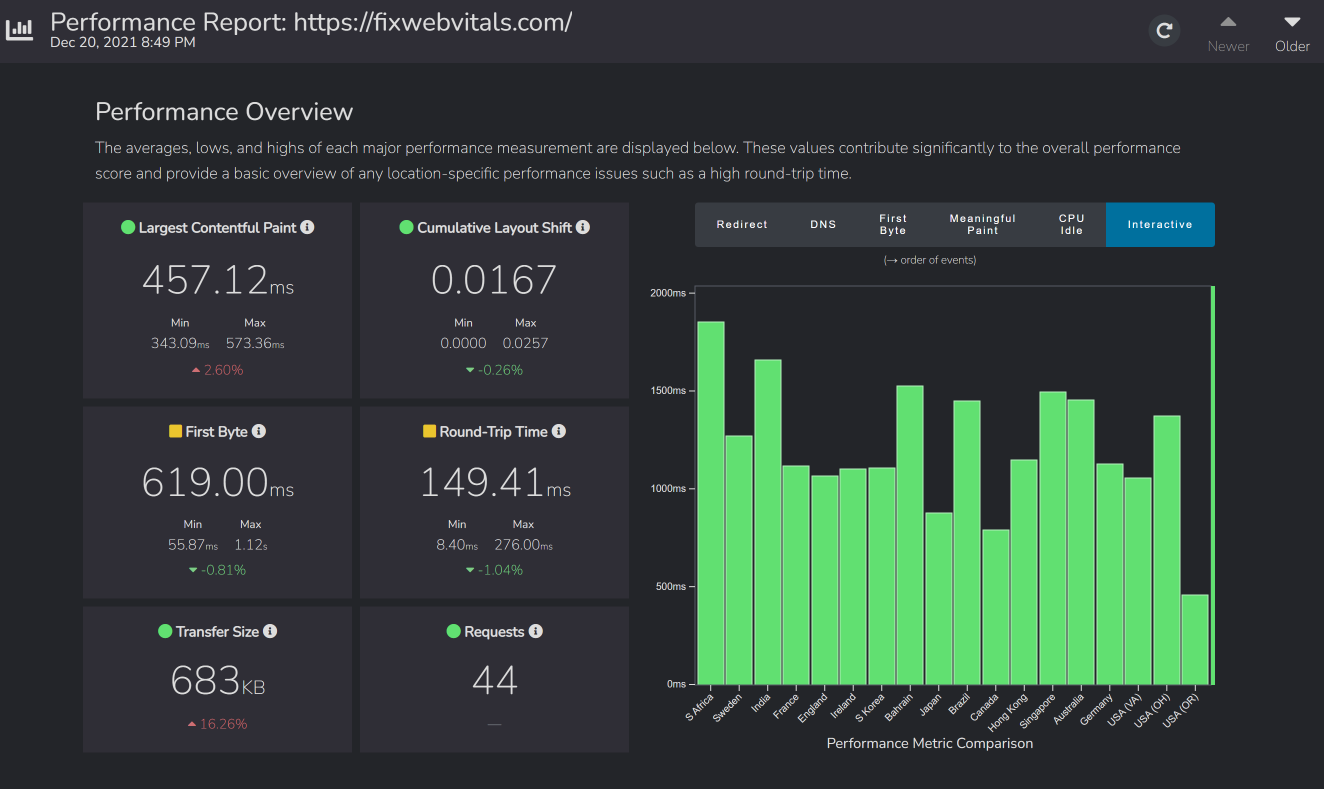Click green status dot for Requests
The height and width of the screenshot is (789, 1324).
(x=454, y=631)
